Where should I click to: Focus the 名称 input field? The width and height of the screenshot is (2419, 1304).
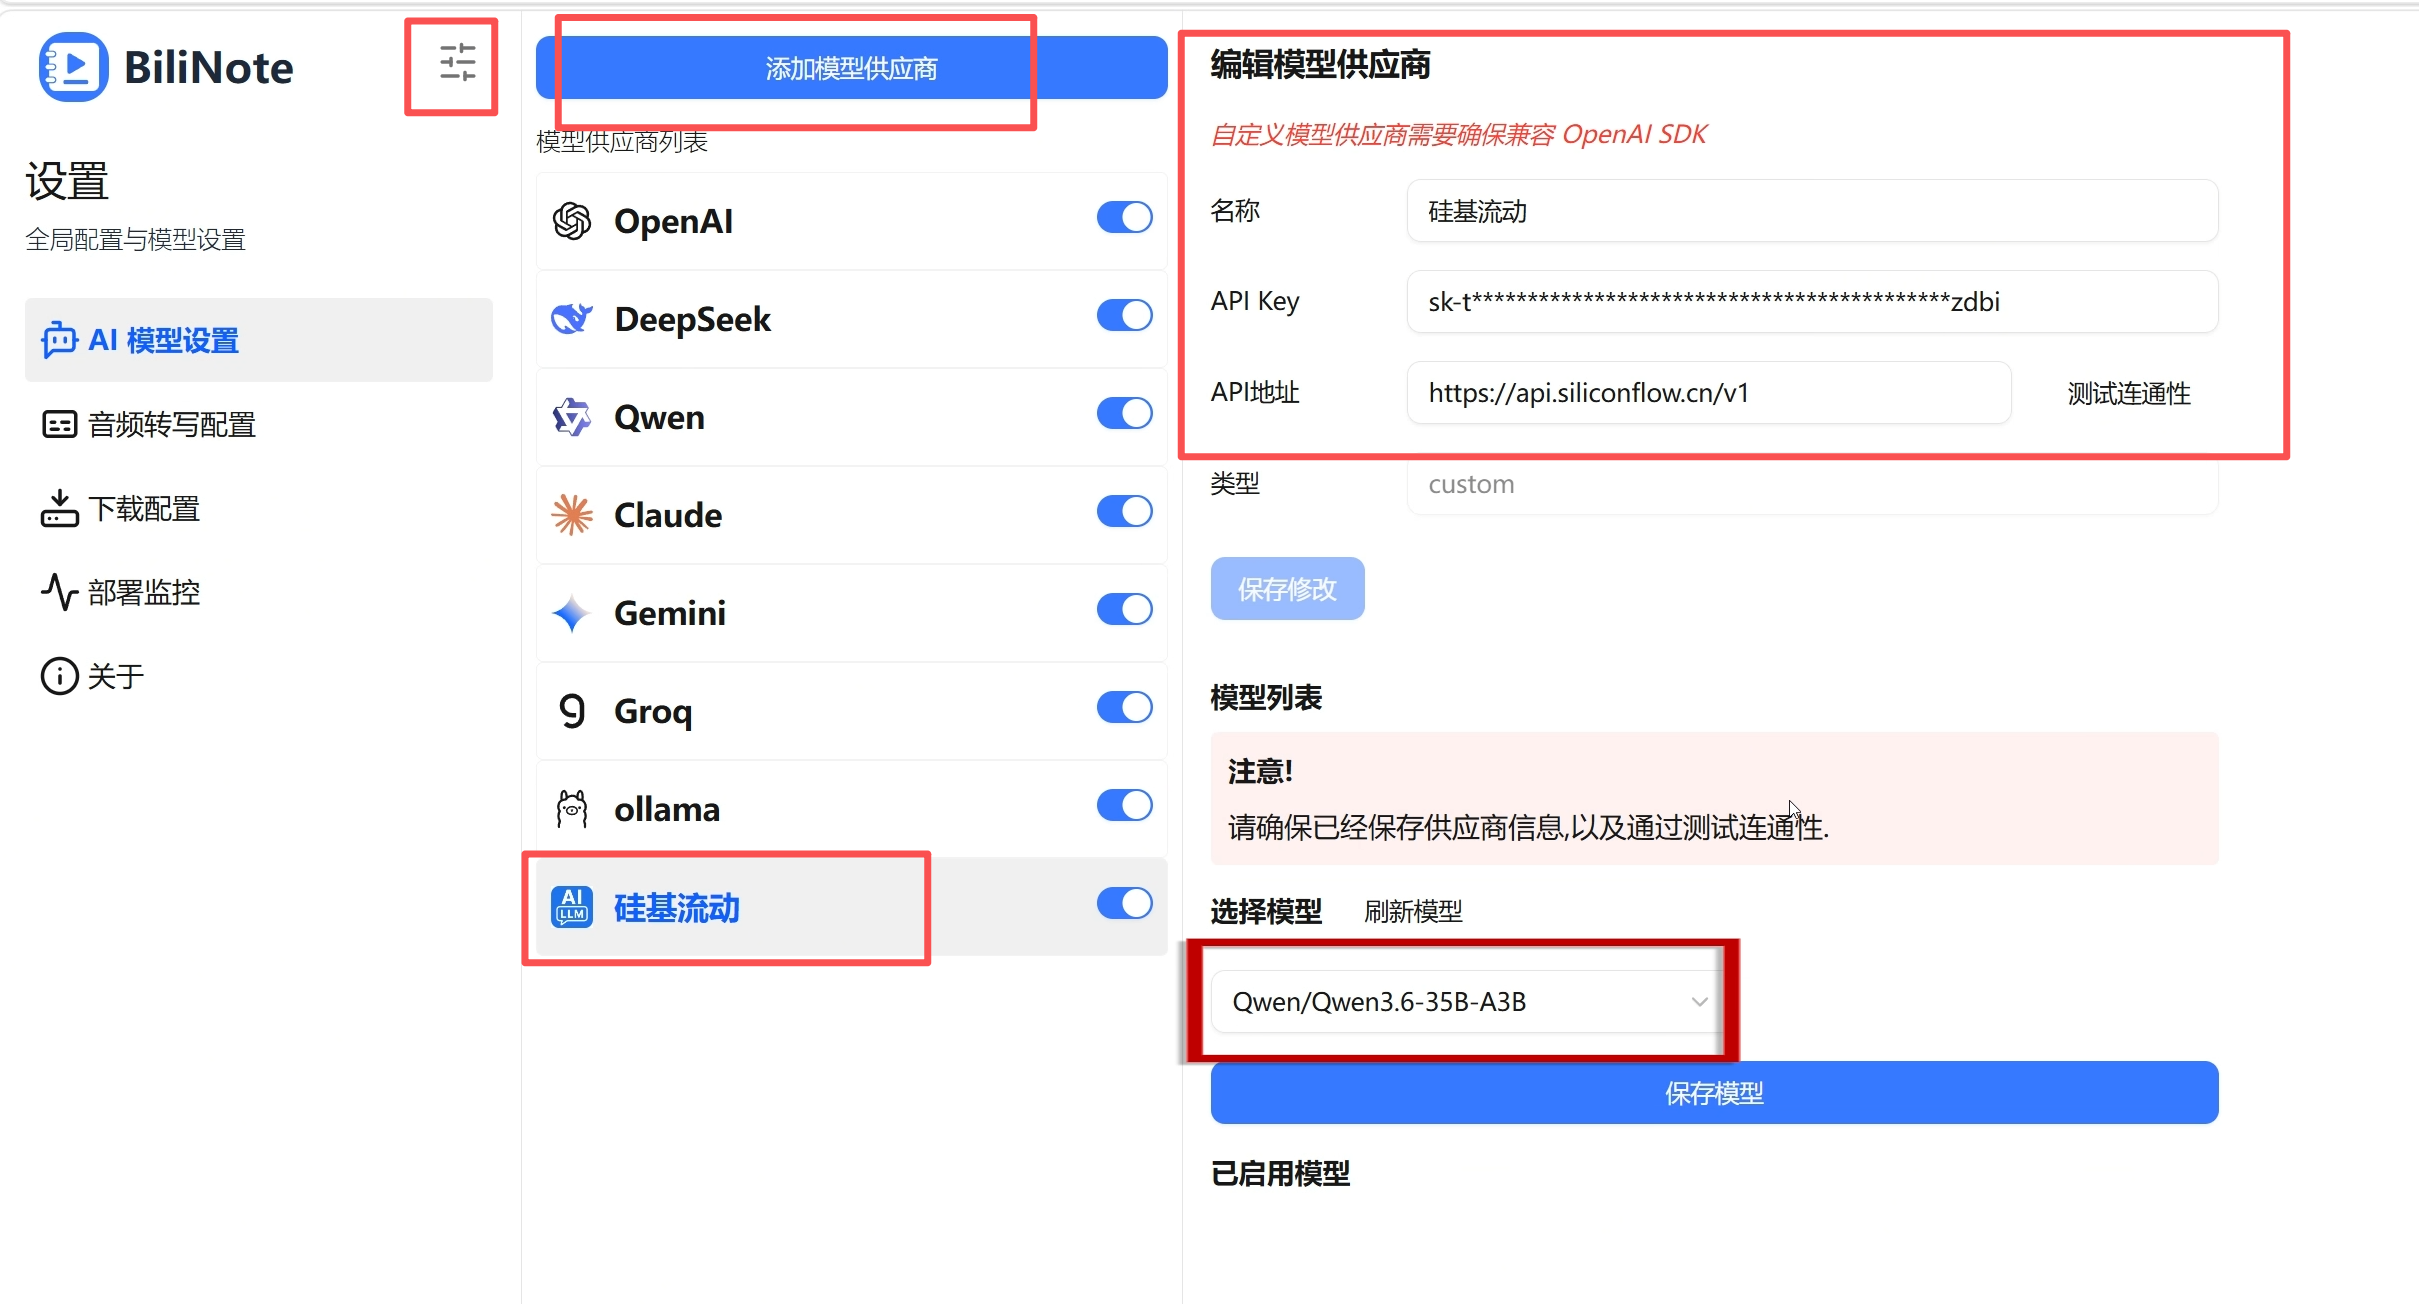(x=1813, y=211)
